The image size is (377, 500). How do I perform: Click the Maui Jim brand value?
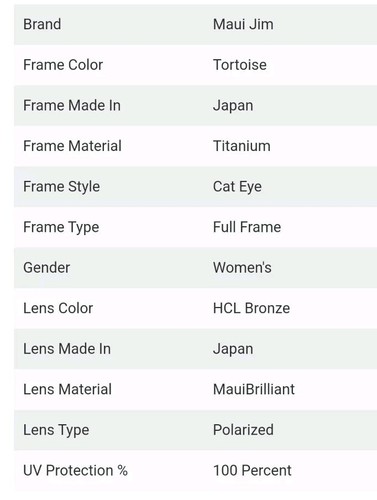pyautogui.click(x=243, y=24)
